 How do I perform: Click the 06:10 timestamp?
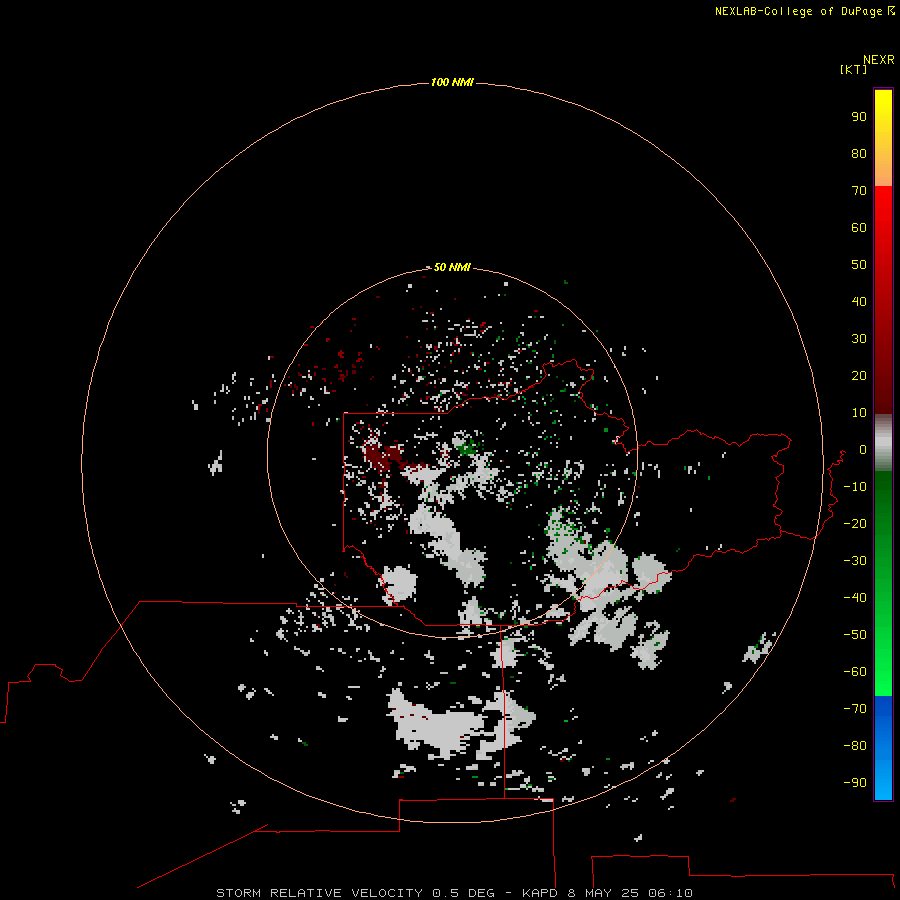[x=670, y=893]
